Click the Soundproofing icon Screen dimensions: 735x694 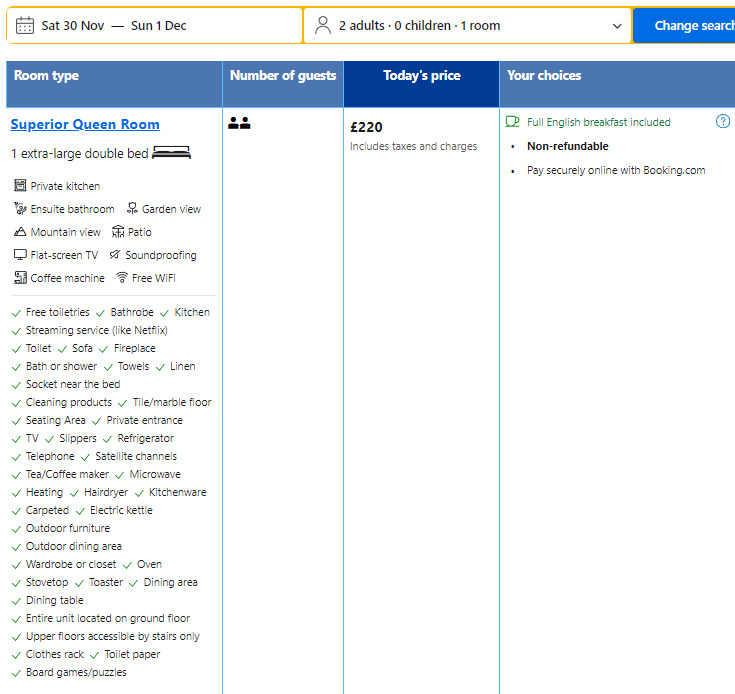point(115,255)
